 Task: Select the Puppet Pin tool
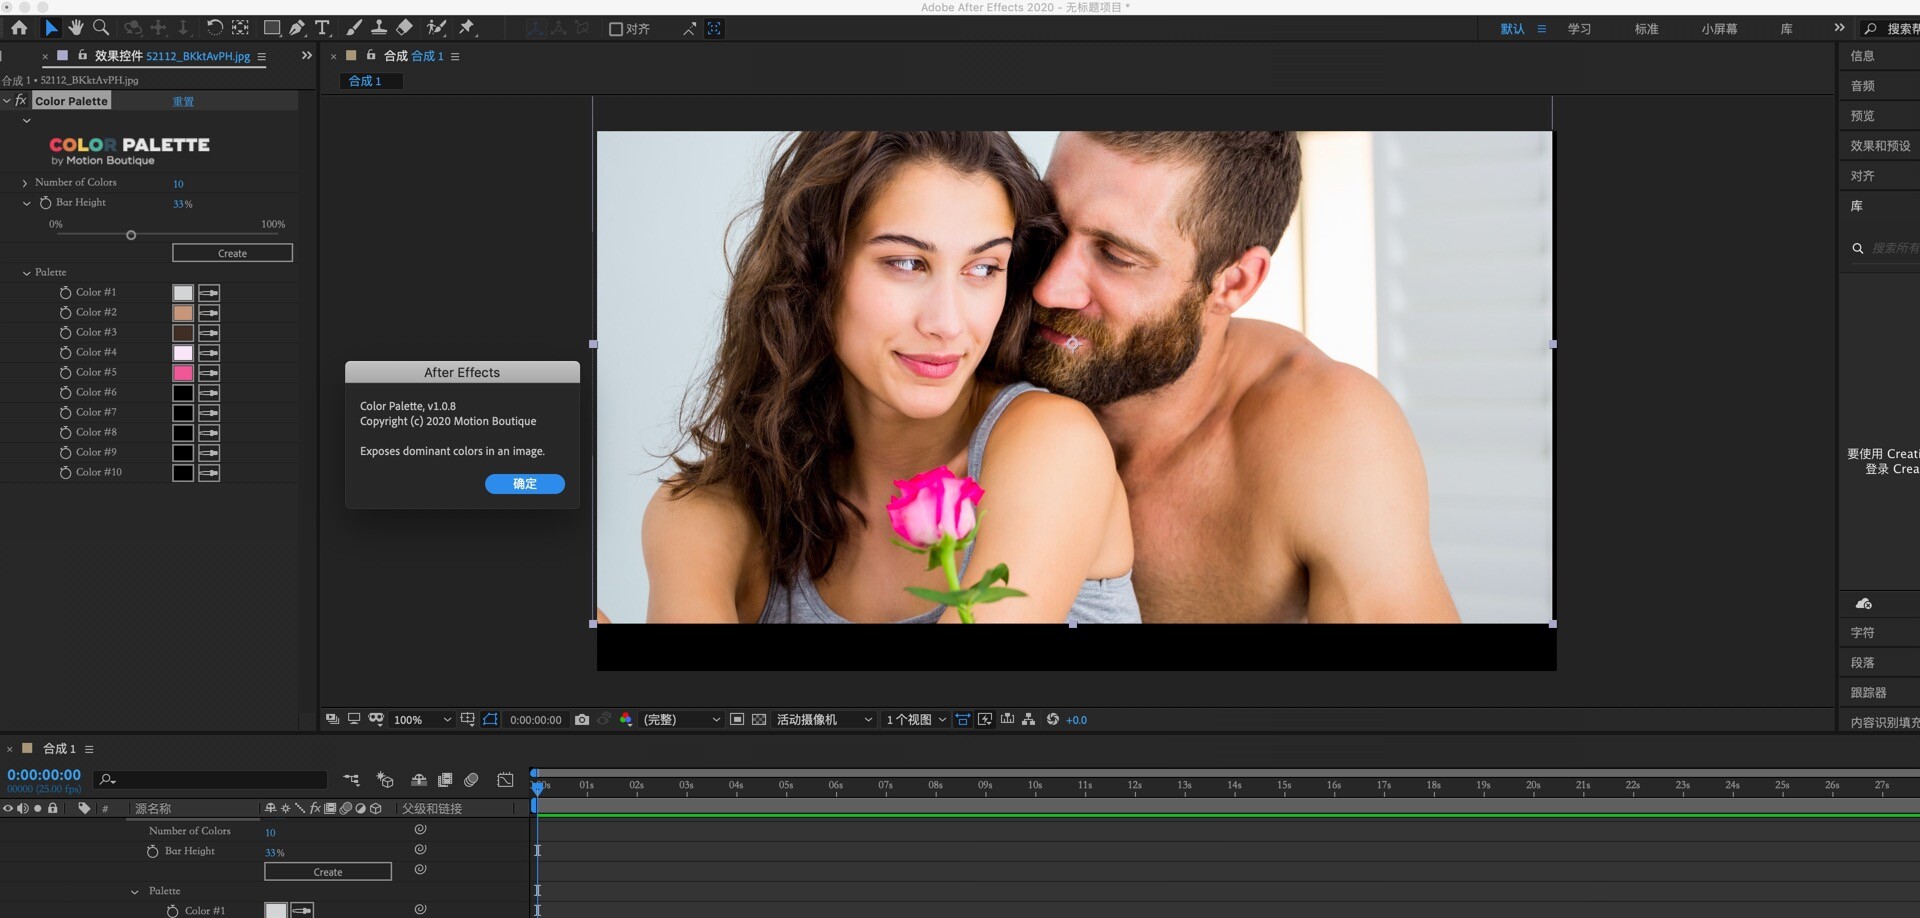point(467,28)
